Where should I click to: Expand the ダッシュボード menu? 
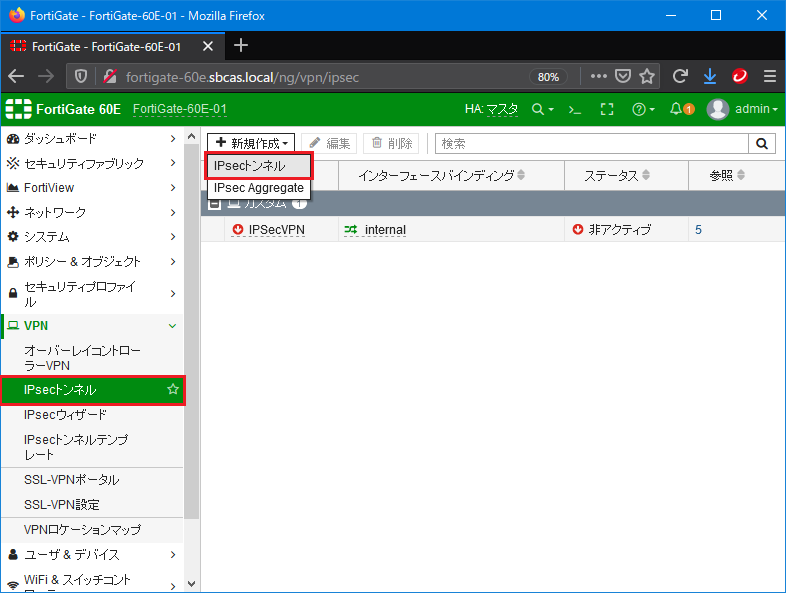click(92, 138)
